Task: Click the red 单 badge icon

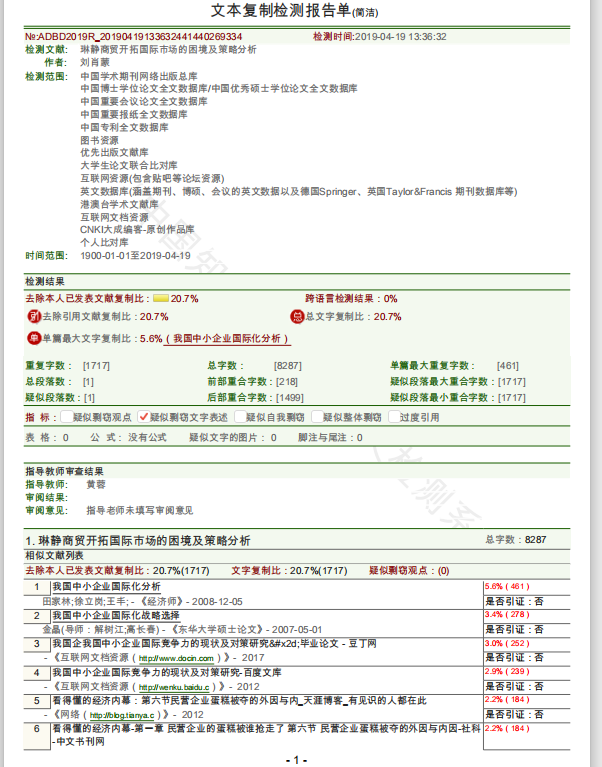Action: tap(34, 338)
